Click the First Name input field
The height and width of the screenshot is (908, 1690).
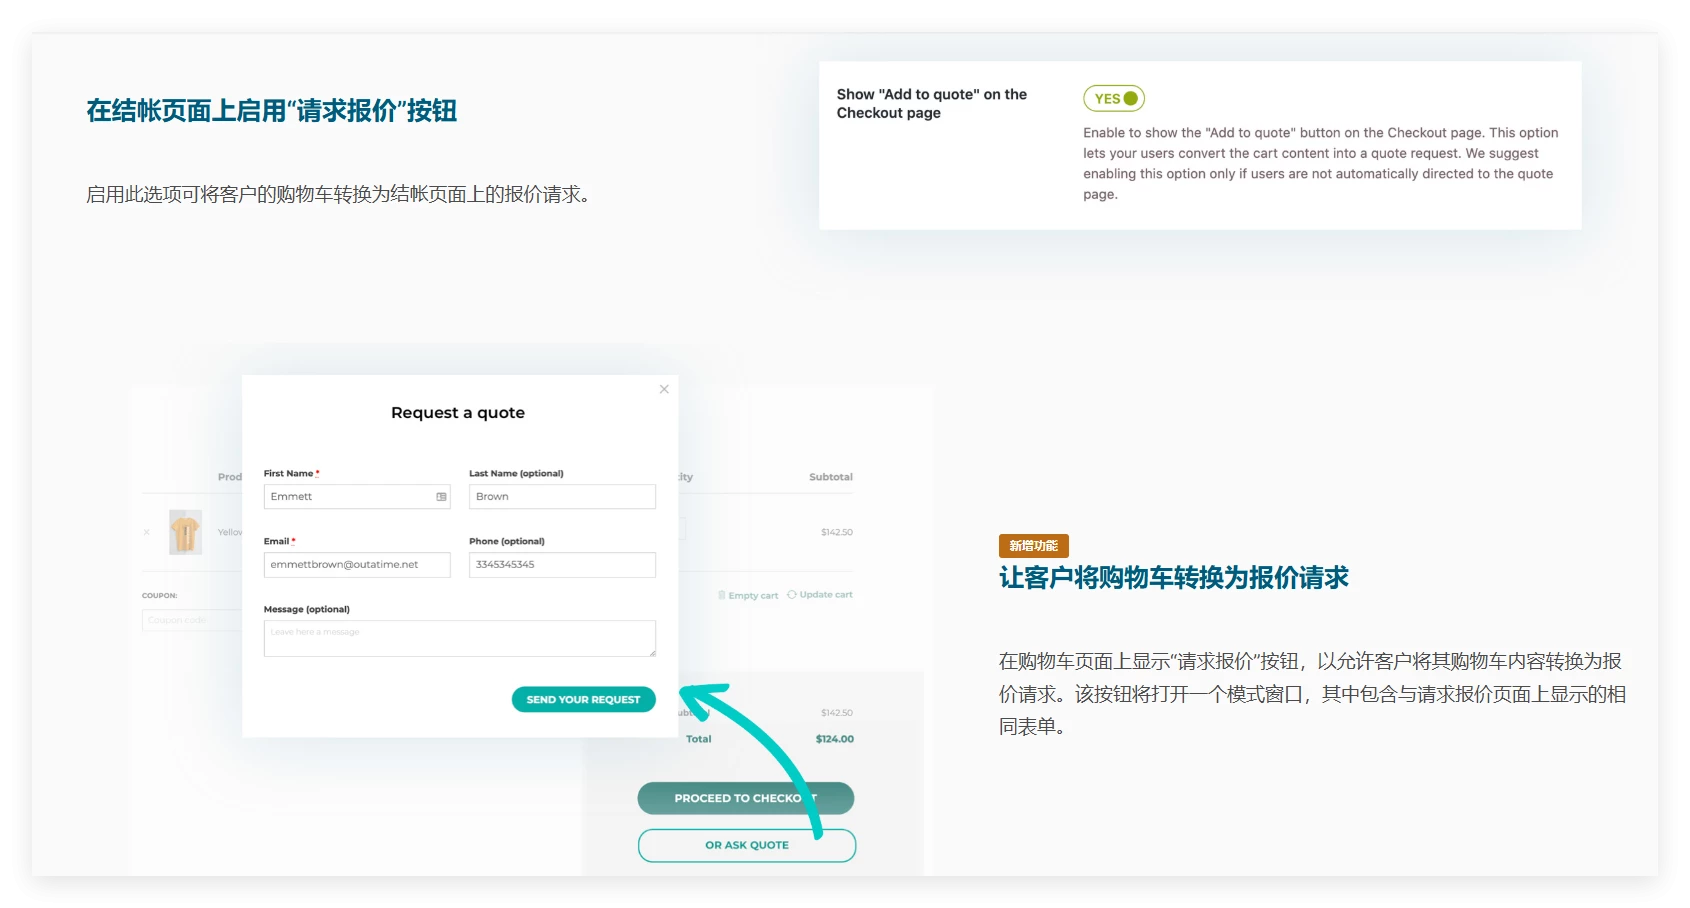(x=348, y=497)
